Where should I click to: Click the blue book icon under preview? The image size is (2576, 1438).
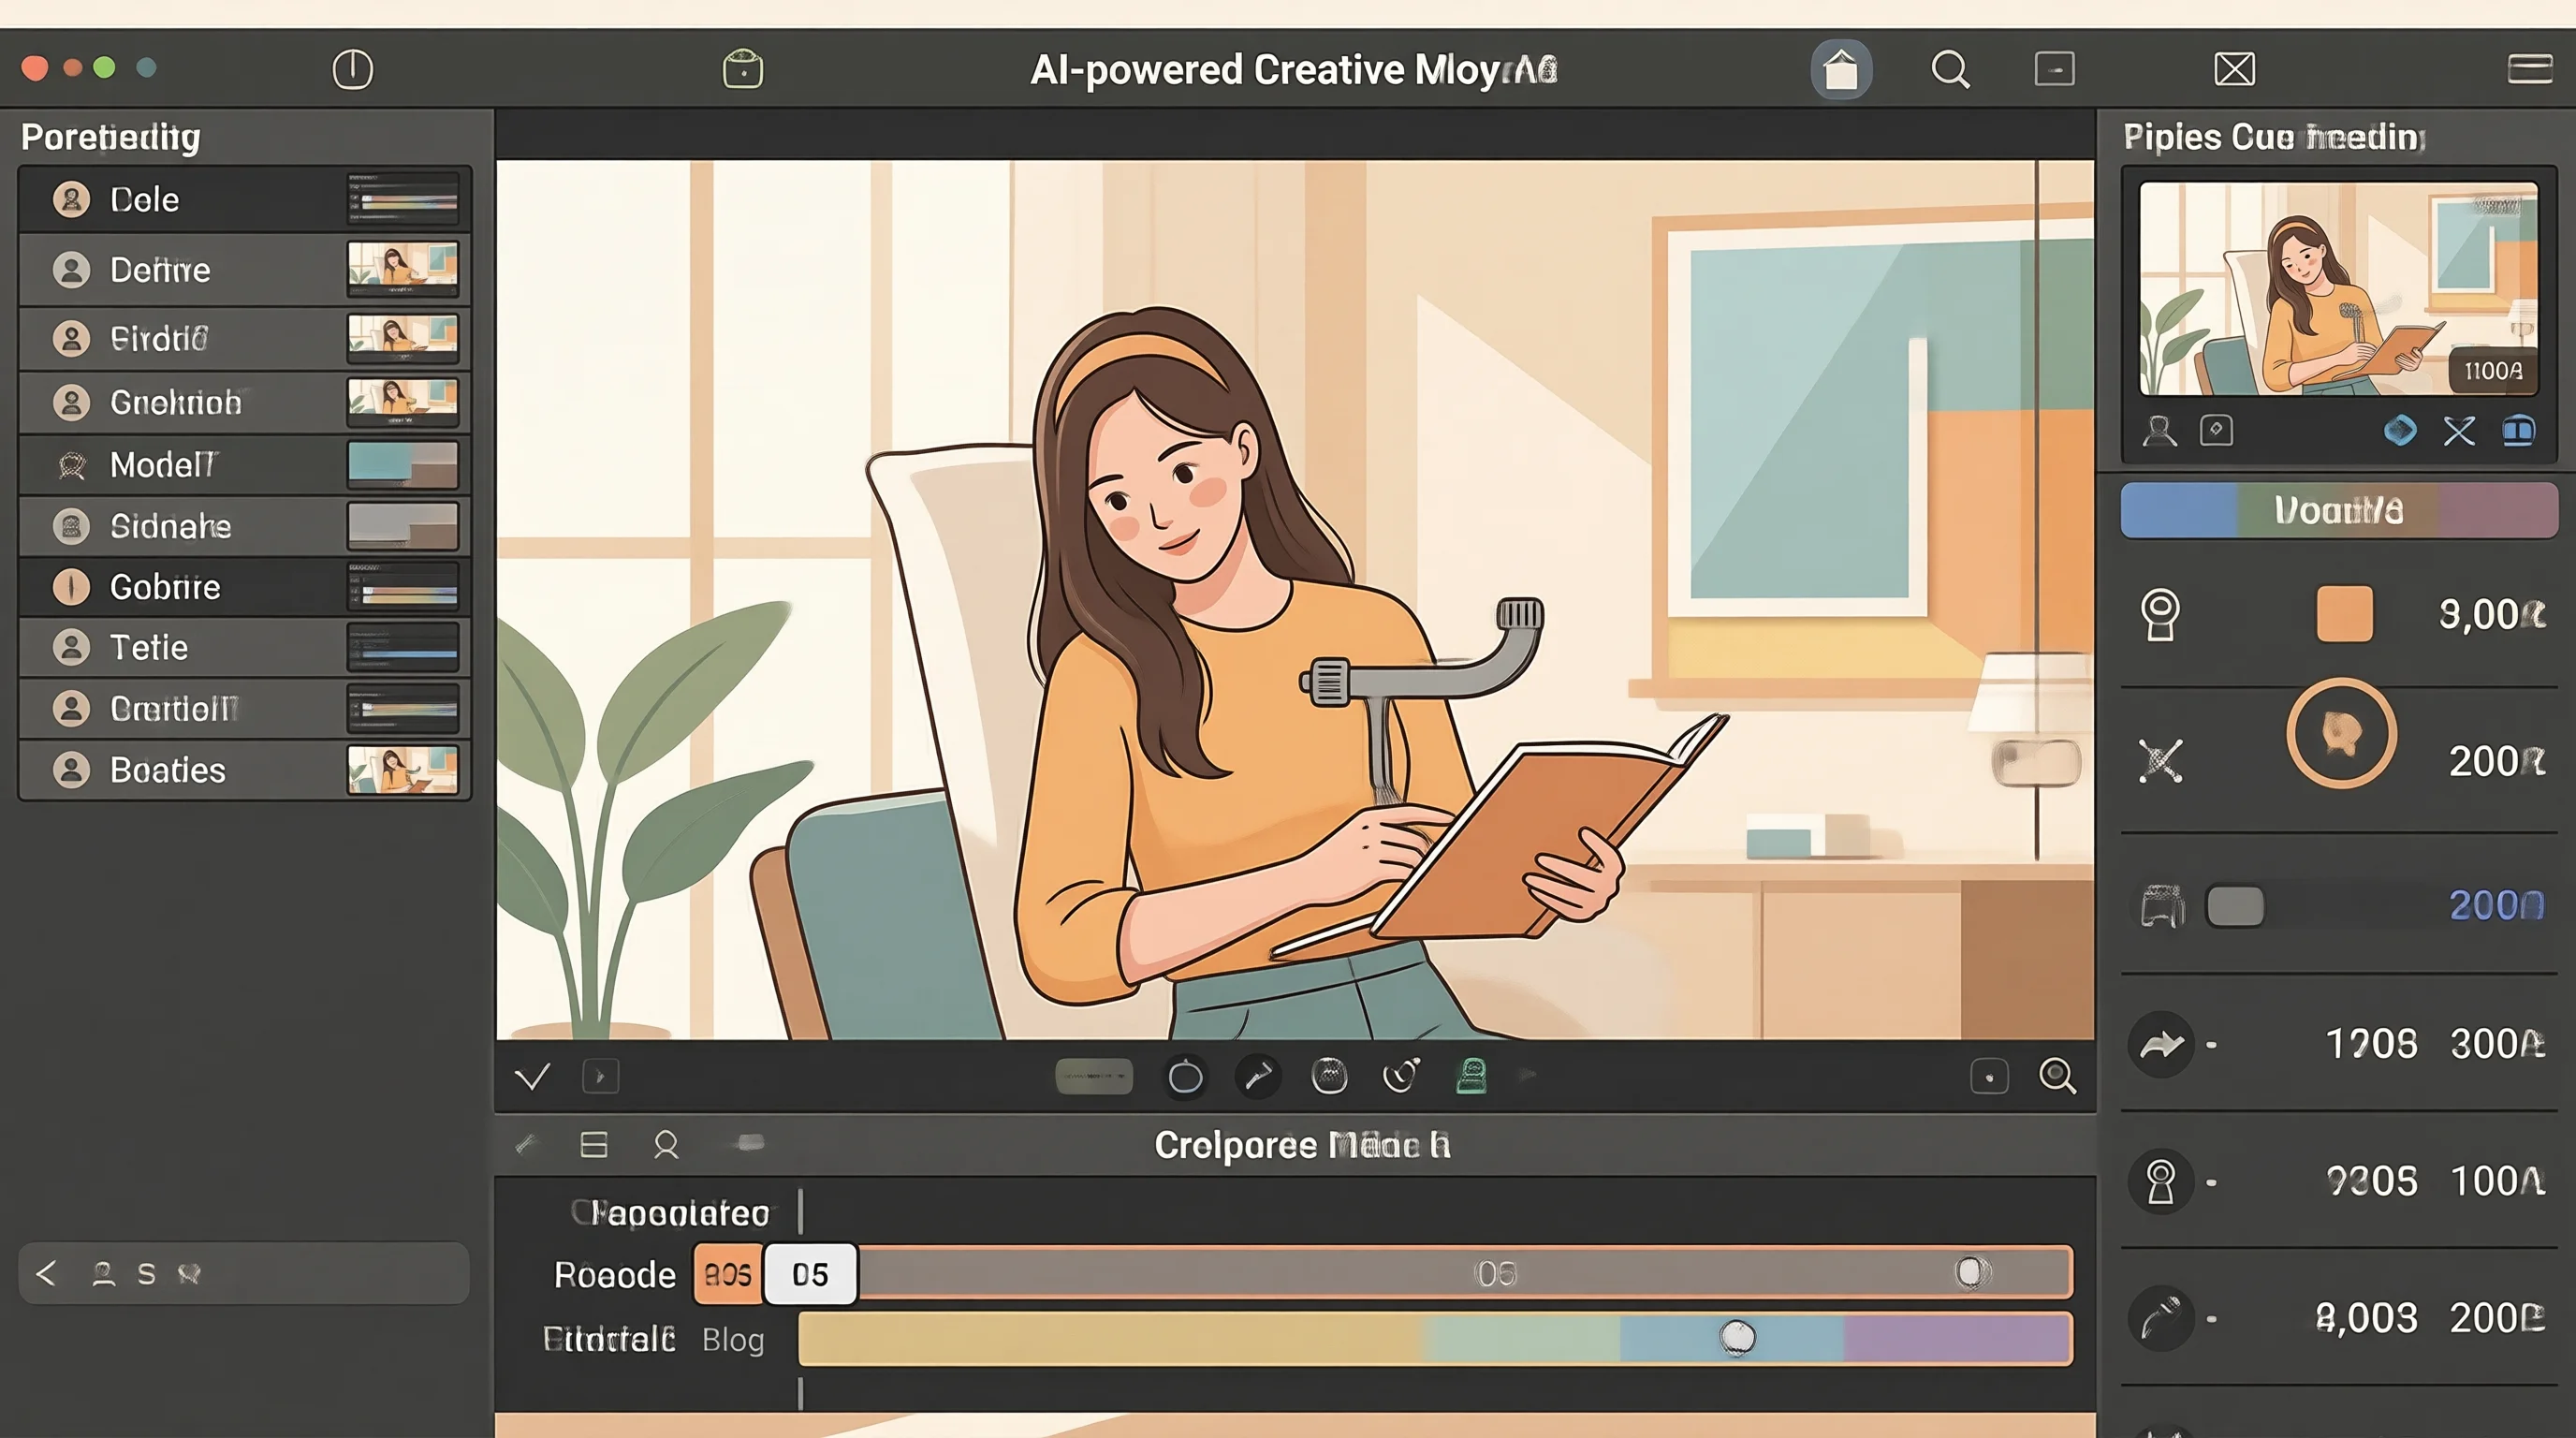click(x=2518, y=431)
